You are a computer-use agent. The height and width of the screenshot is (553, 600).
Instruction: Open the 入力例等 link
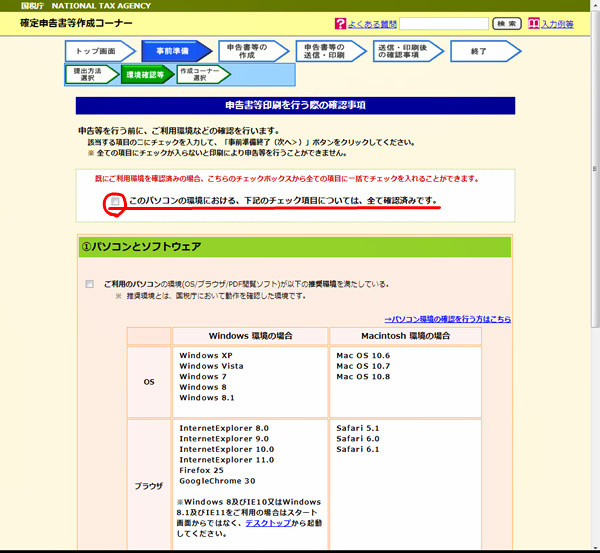tap(557, 24)
